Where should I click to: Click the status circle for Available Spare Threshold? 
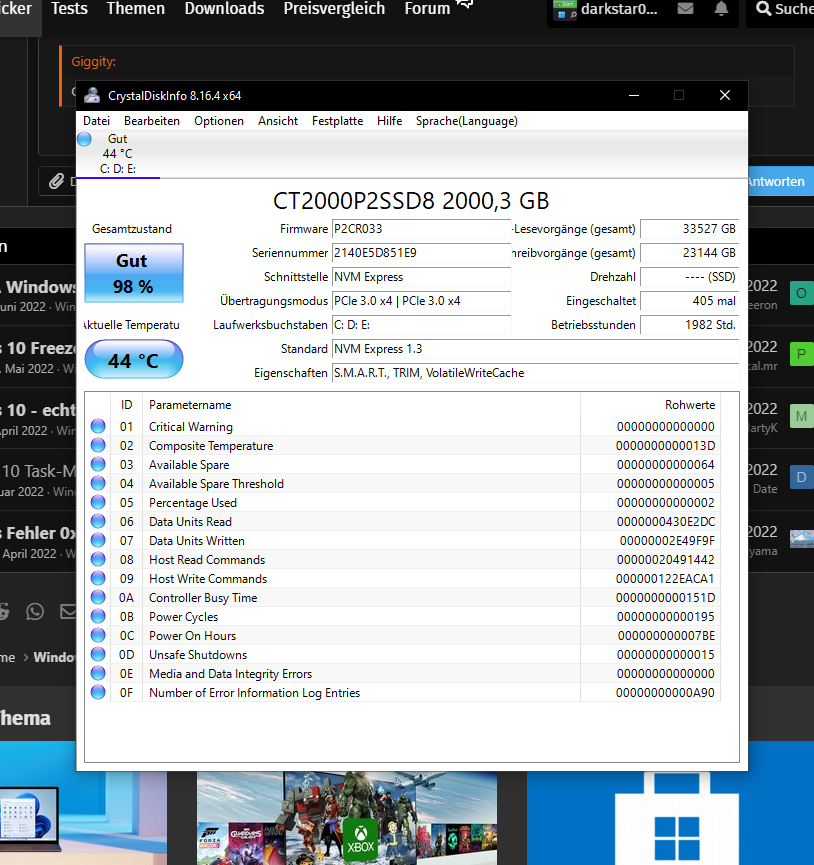(x=98, y=483)
